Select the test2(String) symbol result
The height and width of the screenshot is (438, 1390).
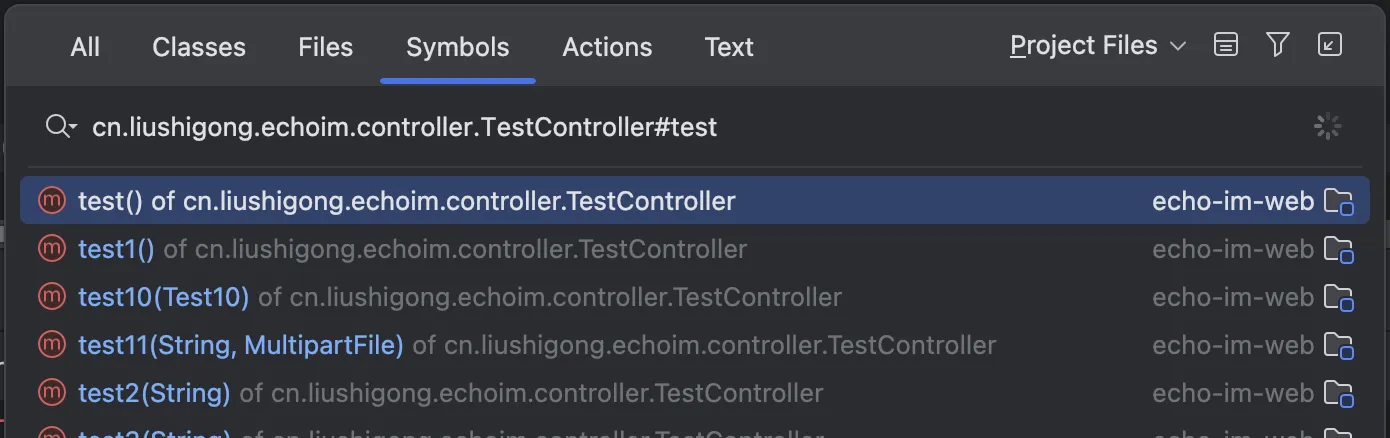[x=154, y=393]
